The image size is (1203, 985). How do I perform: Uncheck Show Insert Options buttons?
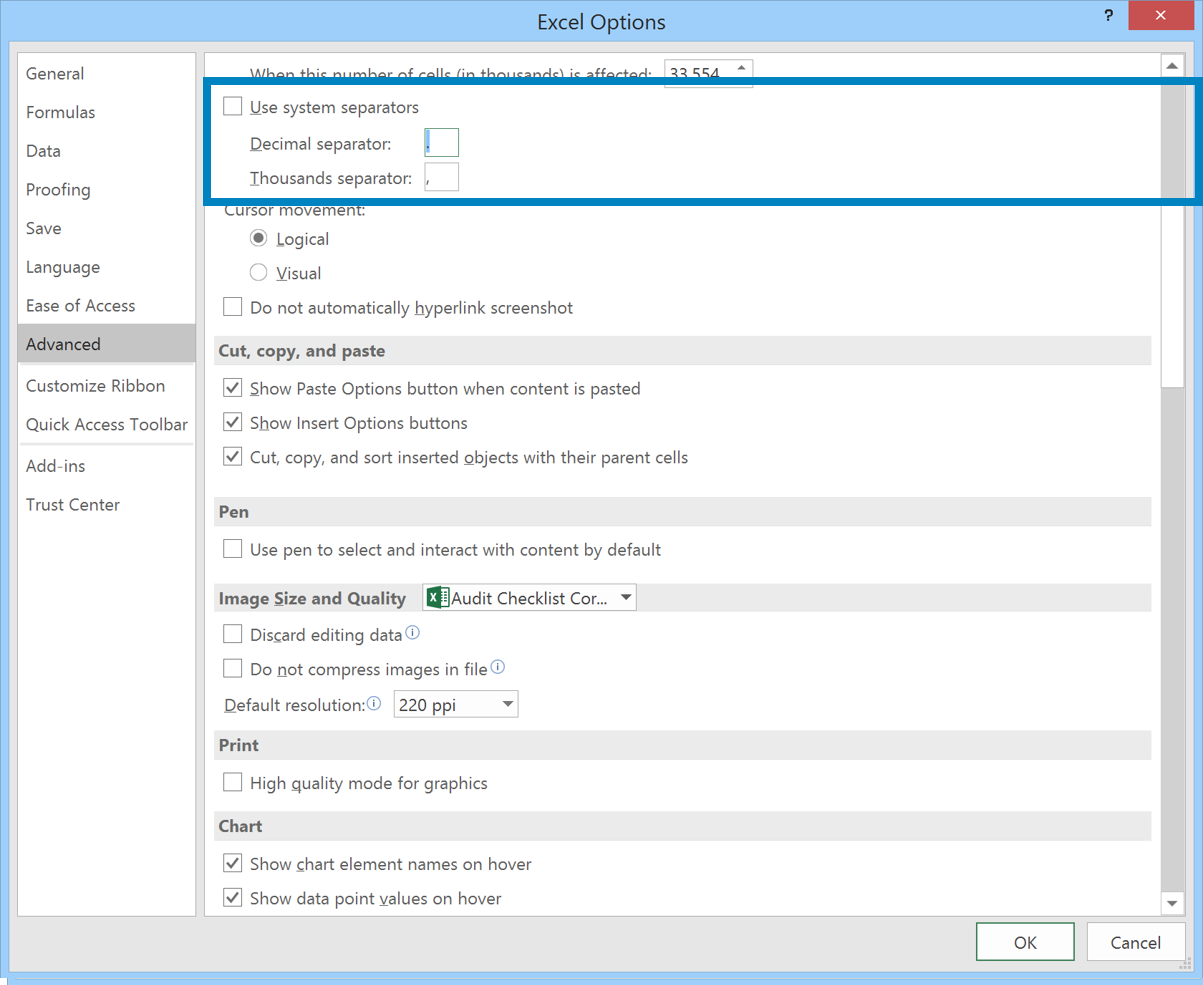pyautogui.click(x=233, y=423)
